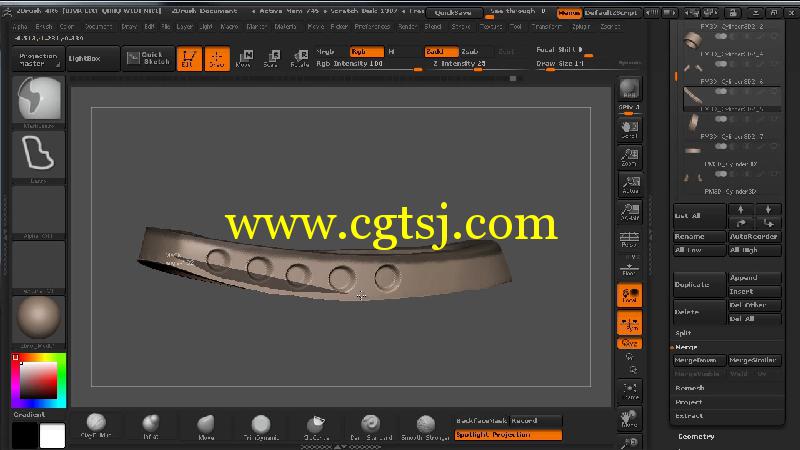Screen dimensions: 800x450
Task: Select the black secondary color swatch
Action: (25, 436)
